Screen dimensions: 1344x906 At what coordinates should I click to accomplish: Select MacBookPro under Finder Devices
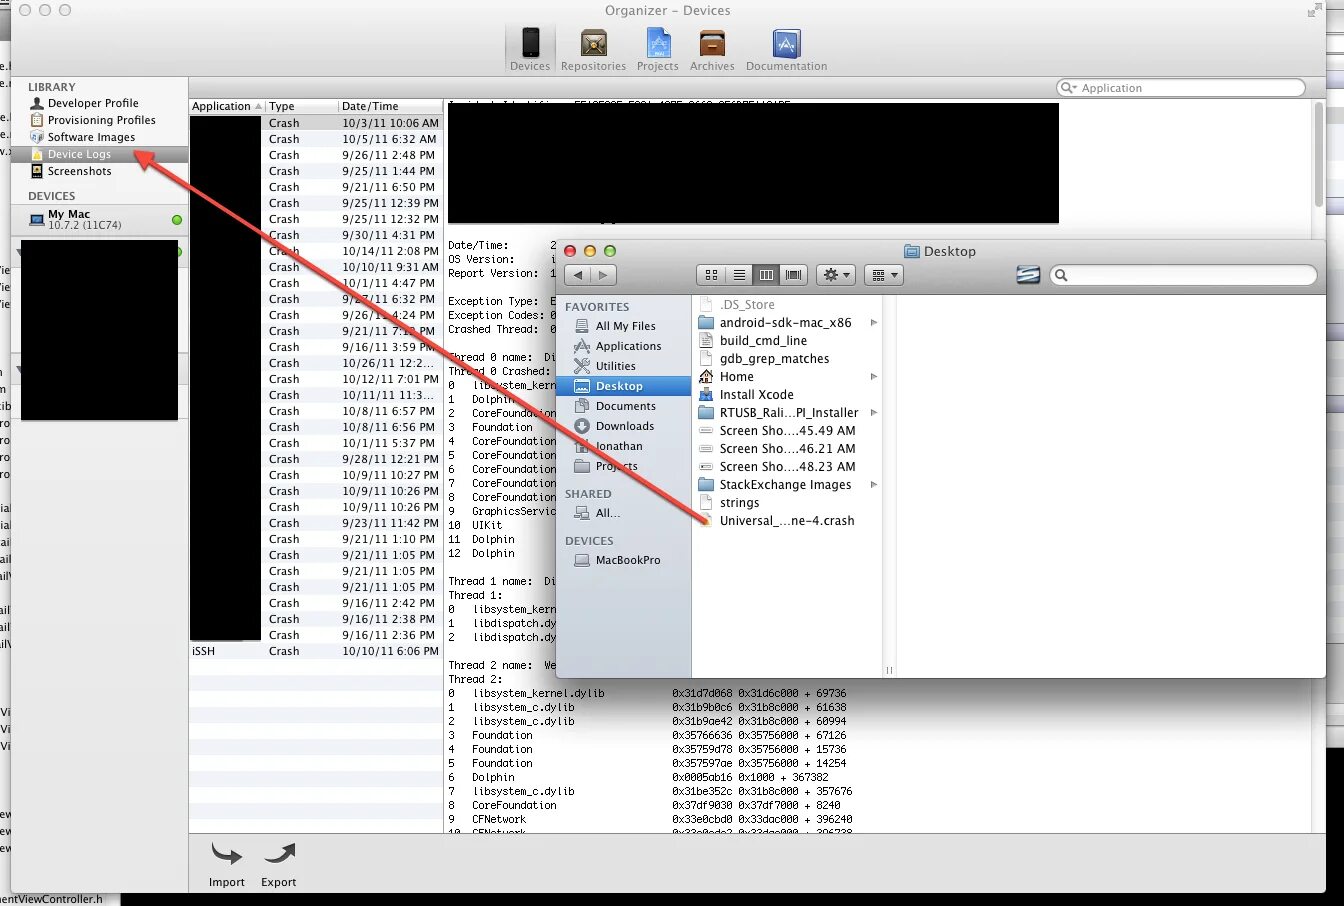[623, 560]
